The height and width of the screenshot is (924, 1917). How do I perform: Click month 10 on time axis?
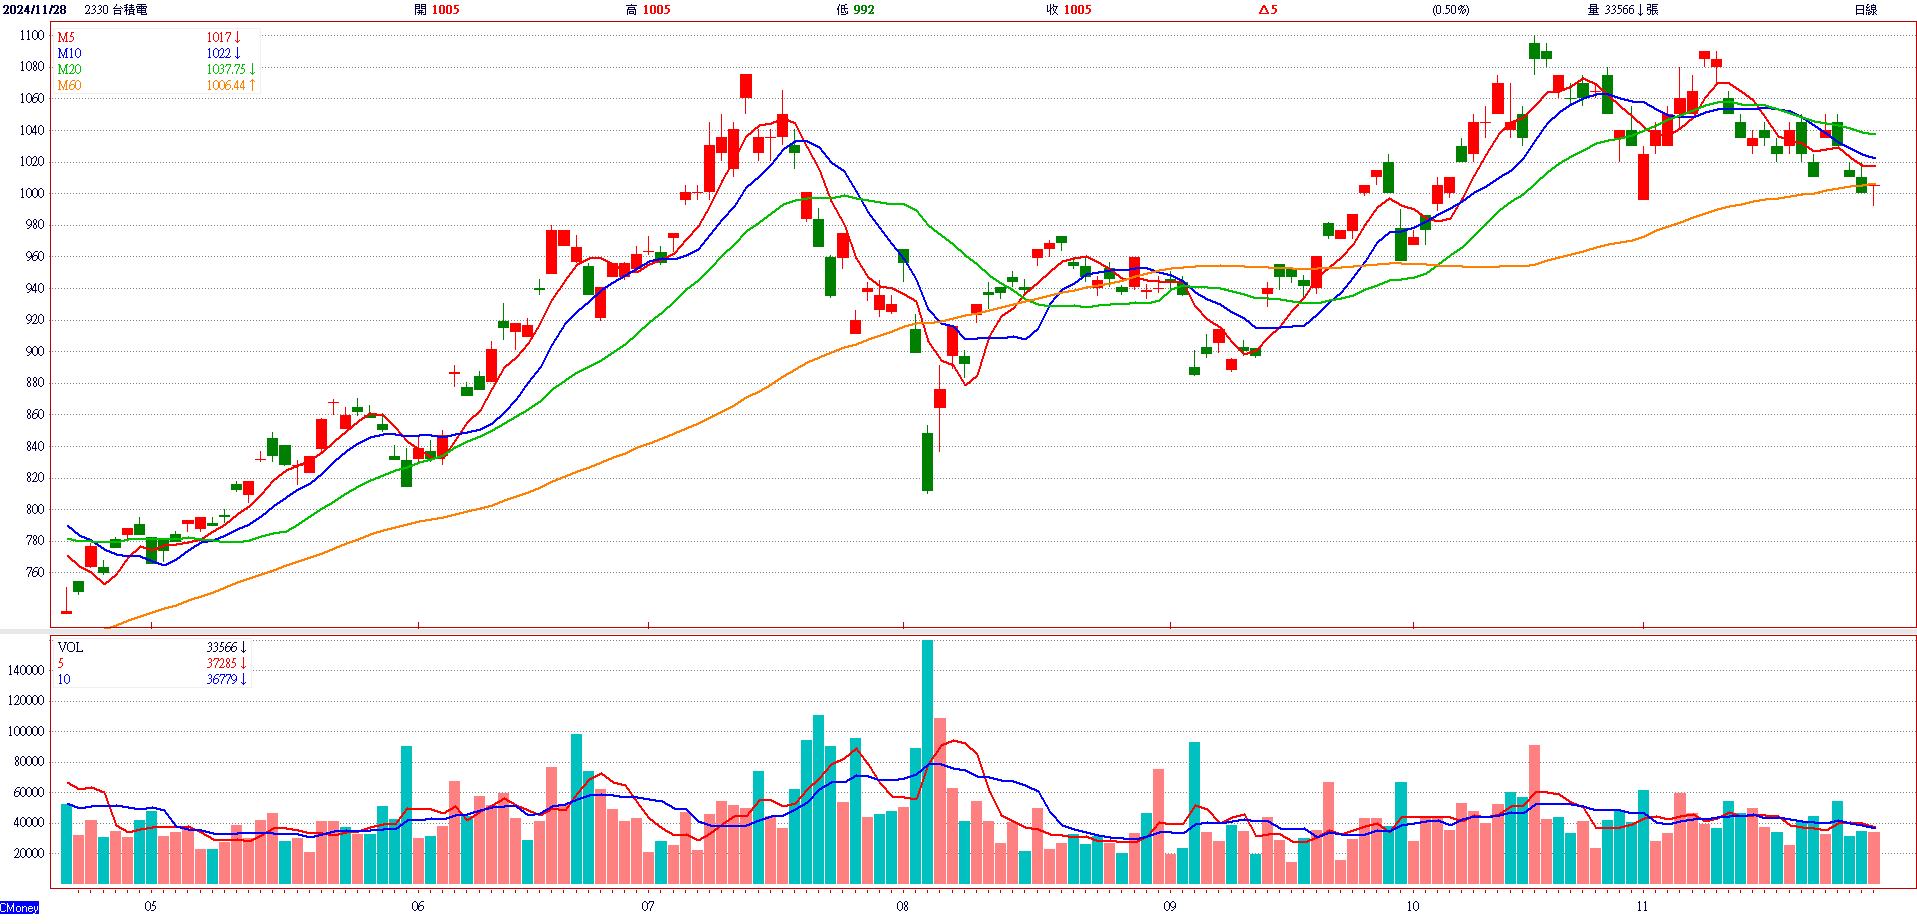pos(1412,906)
